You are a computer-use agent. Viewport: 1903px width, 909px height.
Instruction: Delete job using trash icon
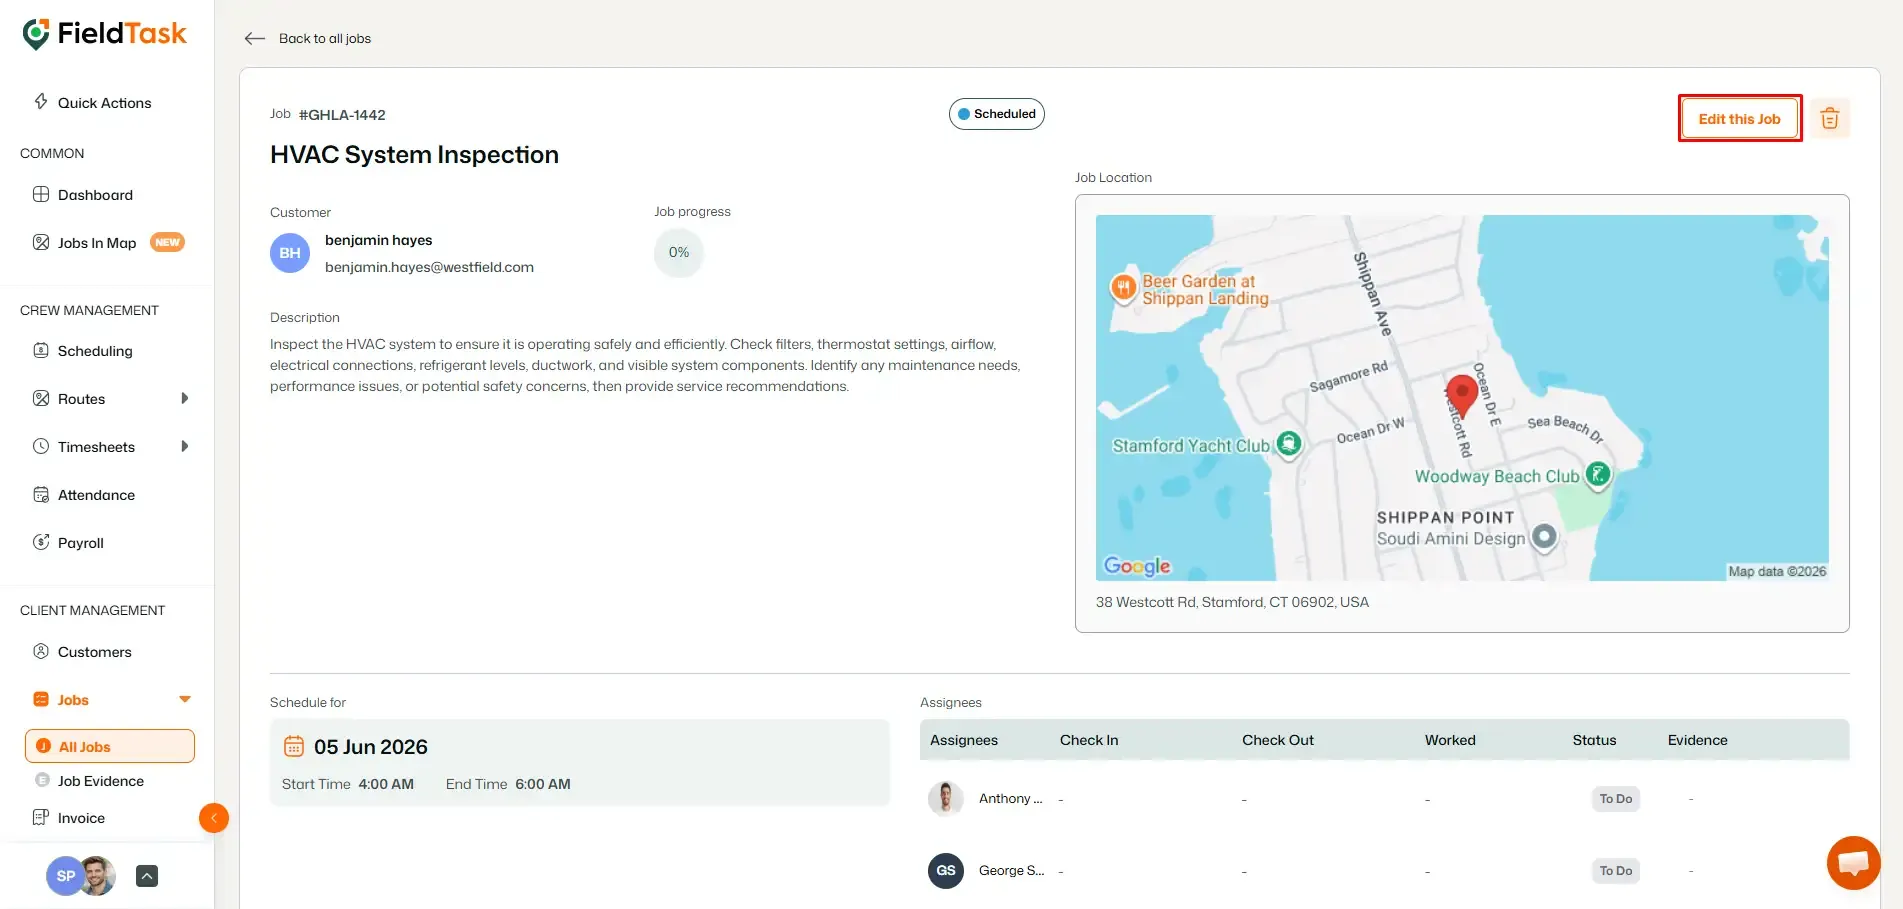click(1830, 118)
